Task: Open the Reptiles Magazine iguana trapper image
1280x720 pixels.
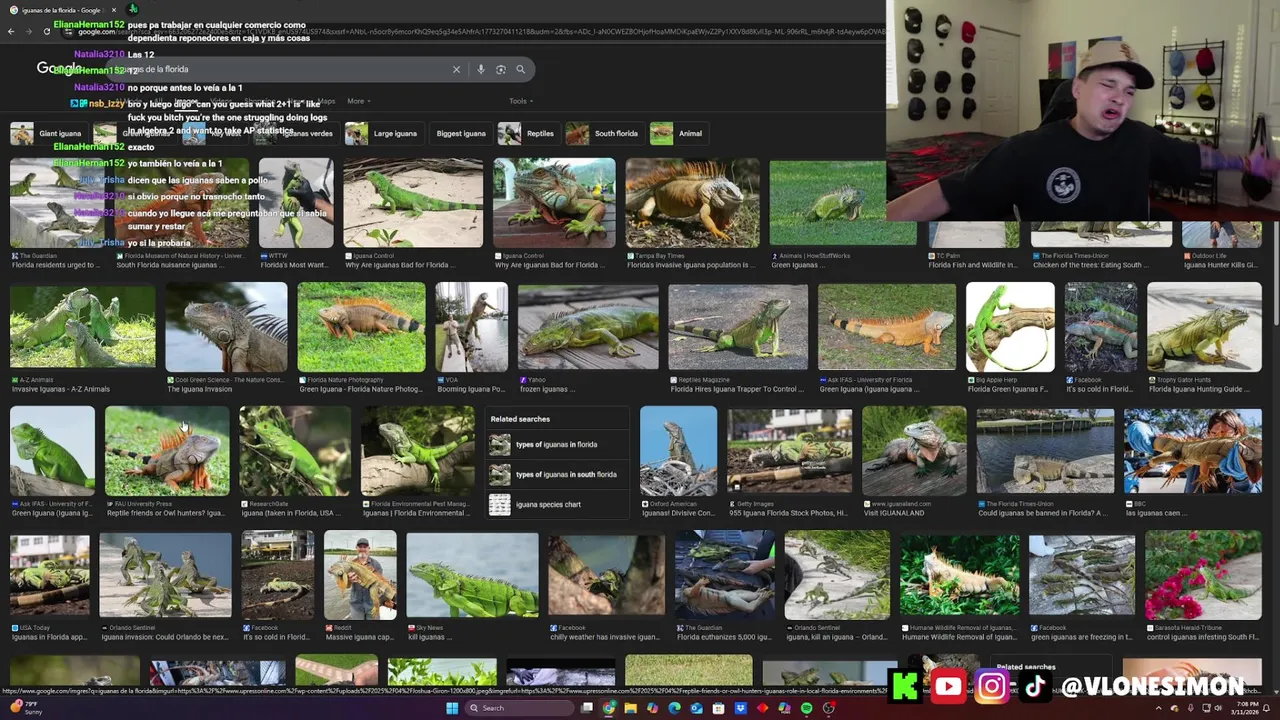Action: pyautogui.click(x=738, y=327)
